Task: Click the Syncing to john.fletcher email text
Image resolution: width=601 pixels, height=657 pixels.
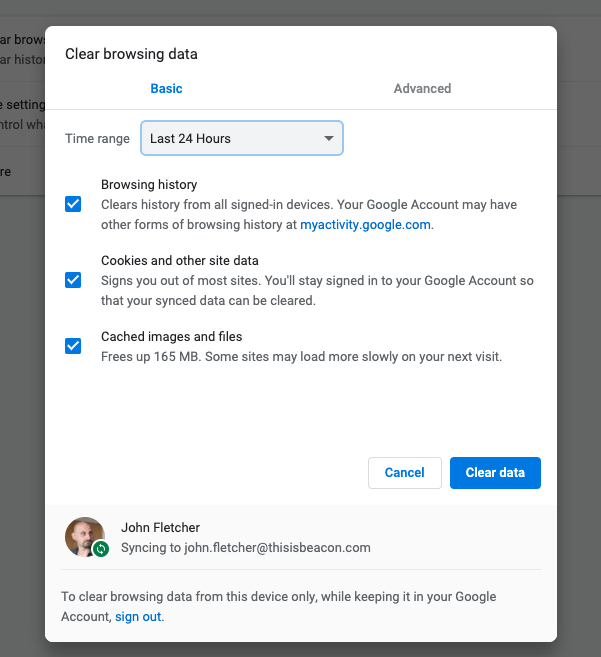Action: coord(245,548)
